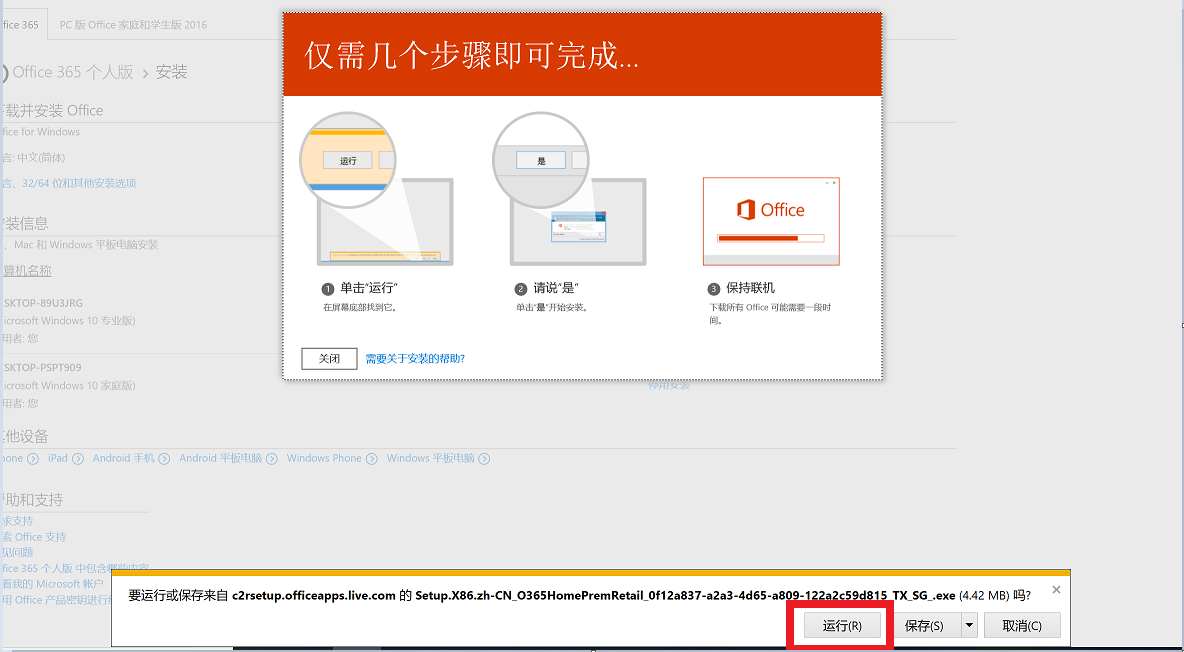This screenshot has width=1184, height=652.
Task: Click the computer name ending in PSPT909
Action: [x=41, y=367]
